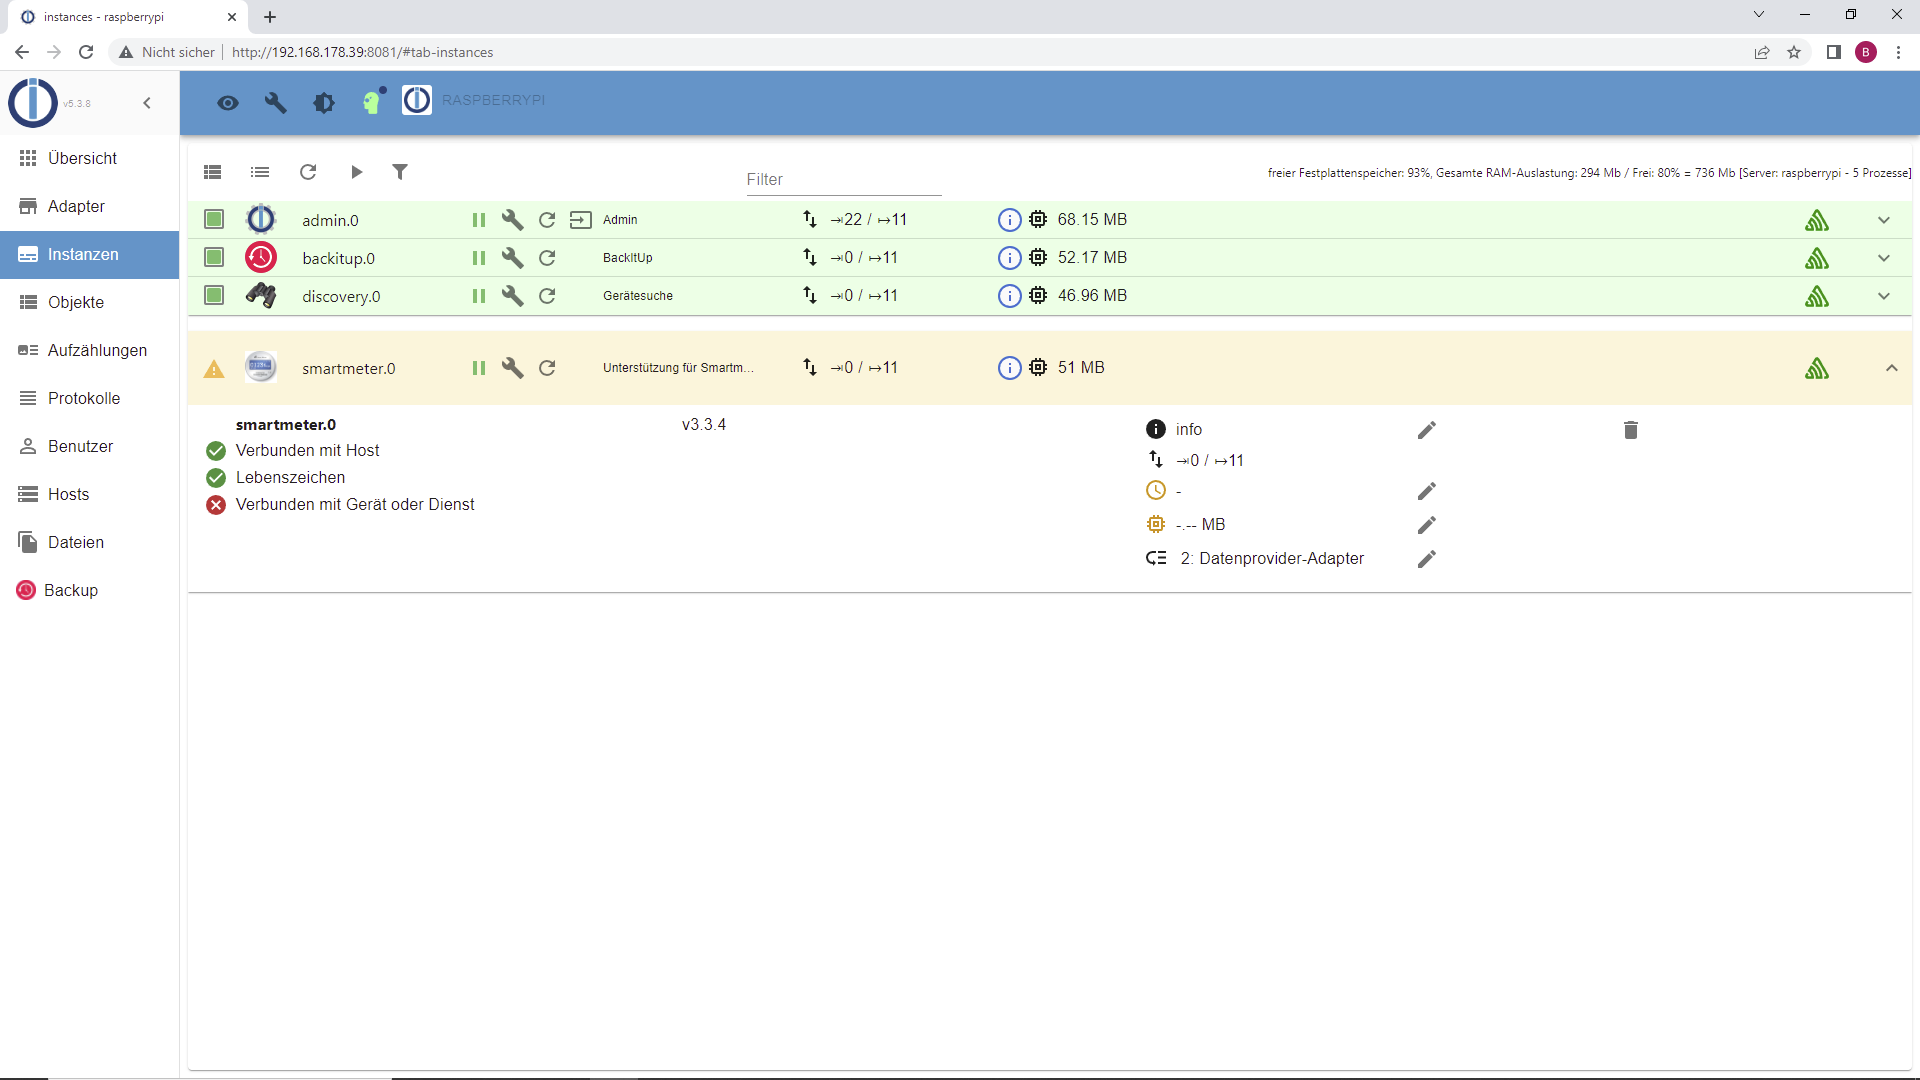This screenshot has height=1080, width=1920.
Task: Edit the Datenprovider-Adapter tier setting
Action: point(1427,559)
